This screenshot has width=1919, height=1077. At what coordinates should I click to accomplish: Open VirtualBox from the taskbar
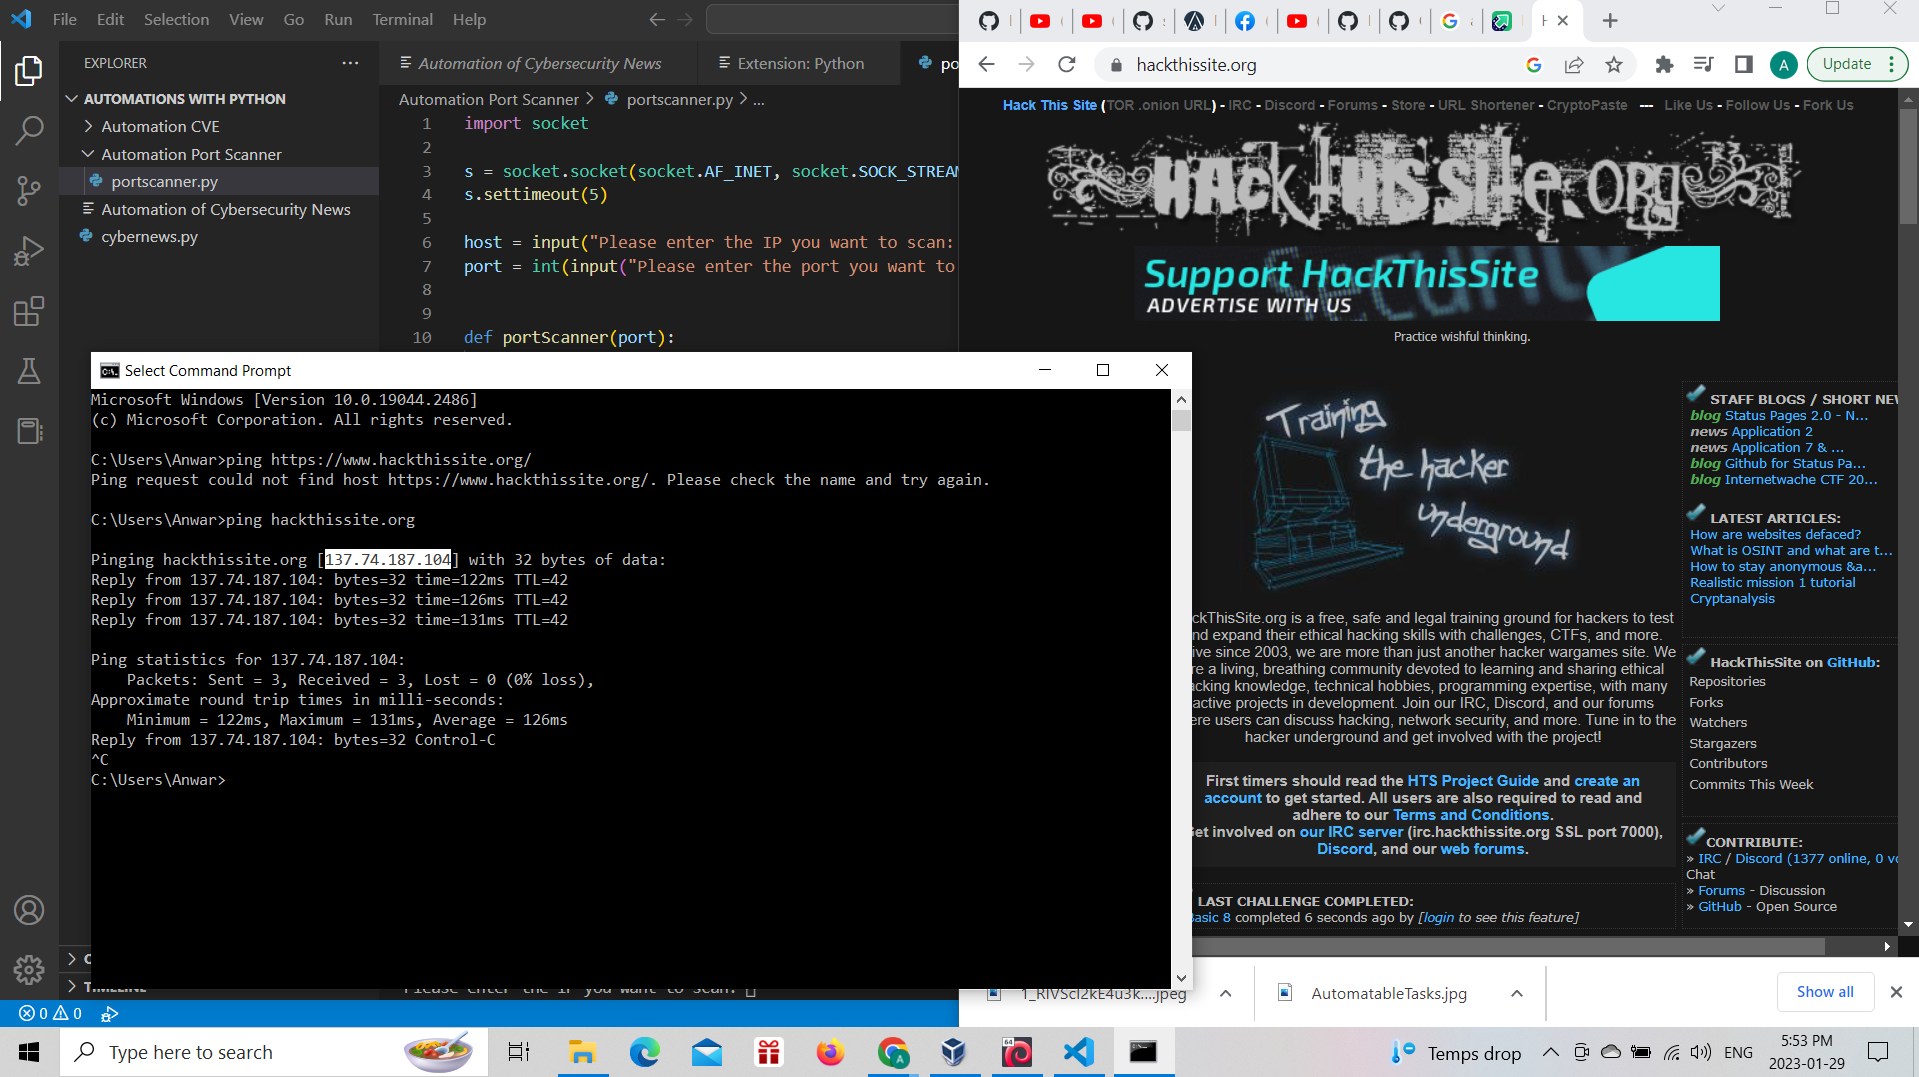point(954,1052)
